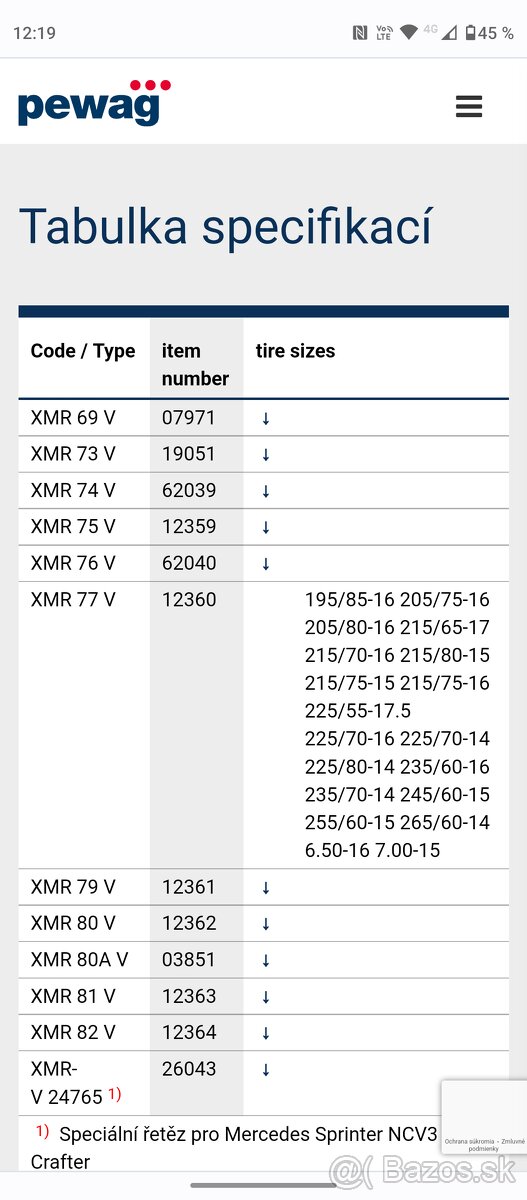This screenshot has height=1200, width=527.
Task: Open the hamburger menu icon
Action: 469,107
